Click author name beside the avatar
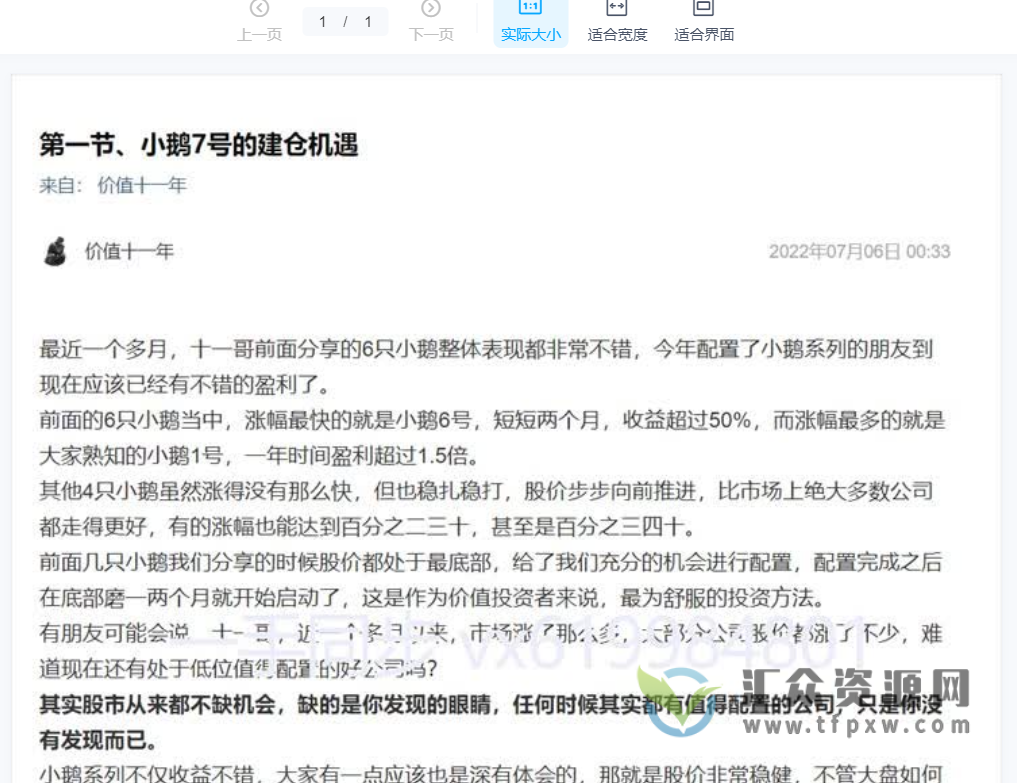The image size is (1017, 783). [129, 251]
